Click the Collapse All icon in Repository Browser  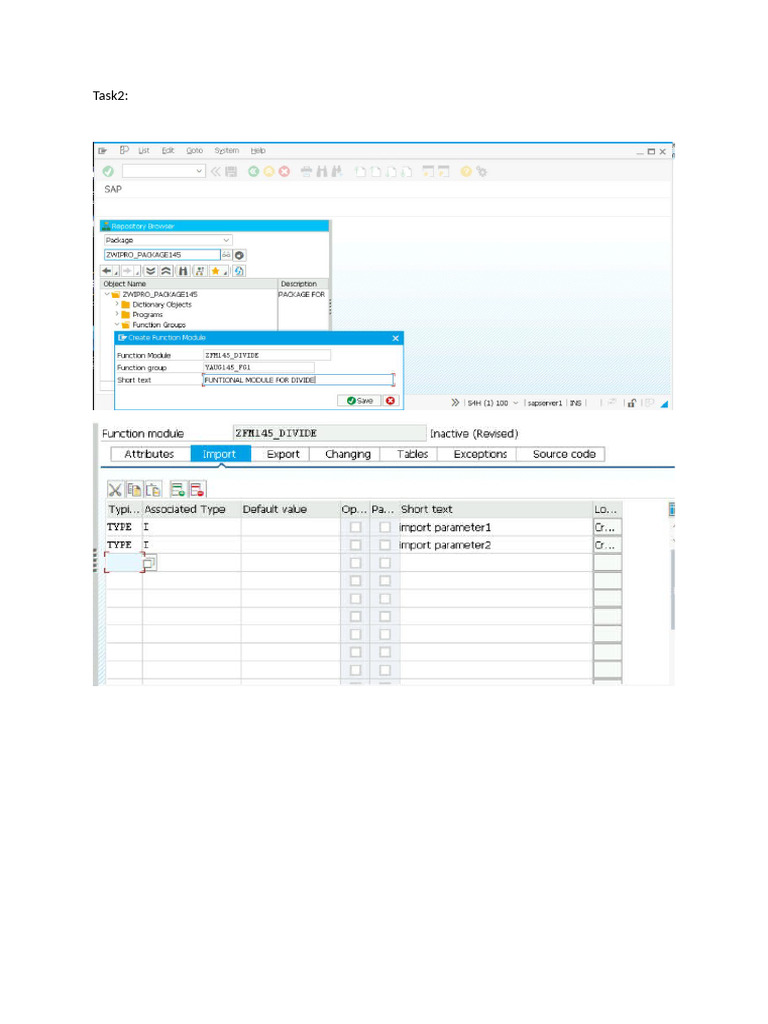tap(167, 271)
